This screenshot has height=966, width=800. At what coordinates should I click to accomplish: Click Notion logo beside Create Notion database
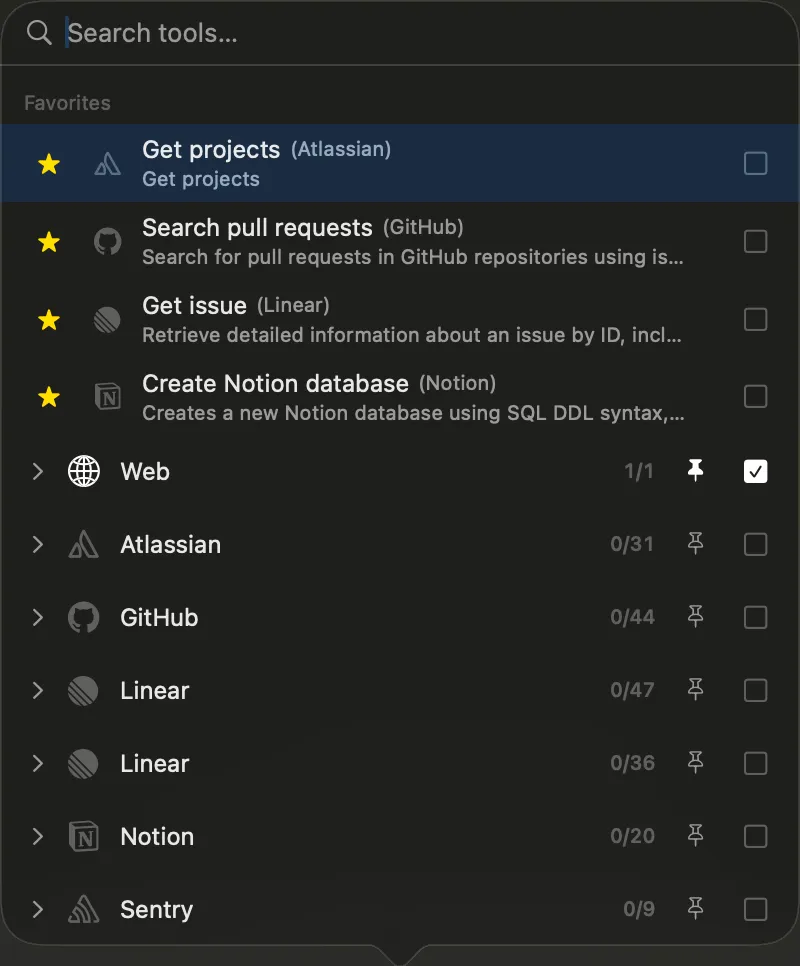pyautogui.click(x=108, y=397)
